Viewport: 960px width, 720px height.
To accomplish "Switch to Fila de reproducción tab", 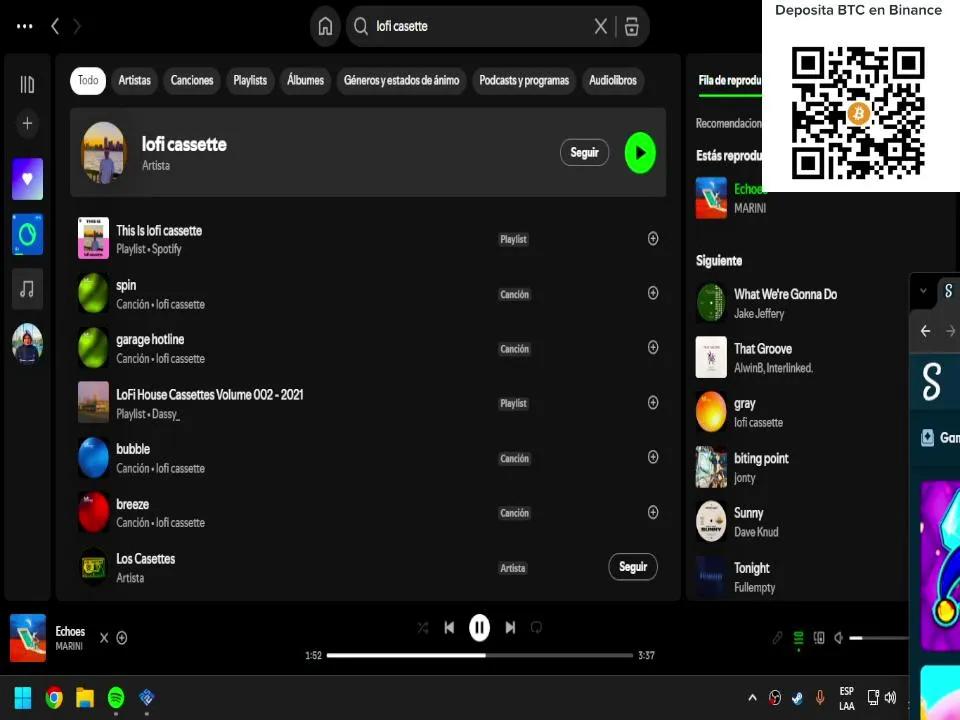I will tap(730, 80).
